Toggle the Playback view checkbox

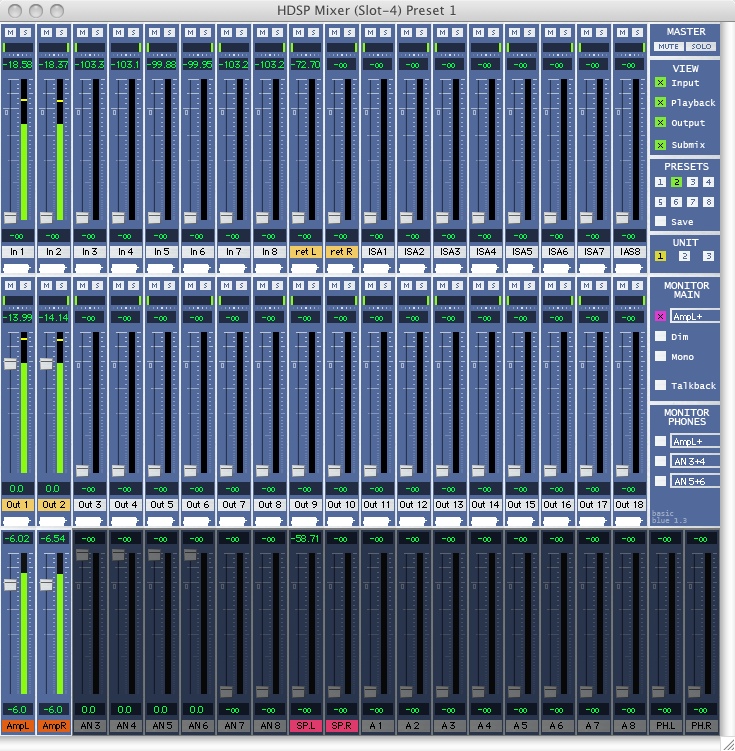[x=660, y=102]
